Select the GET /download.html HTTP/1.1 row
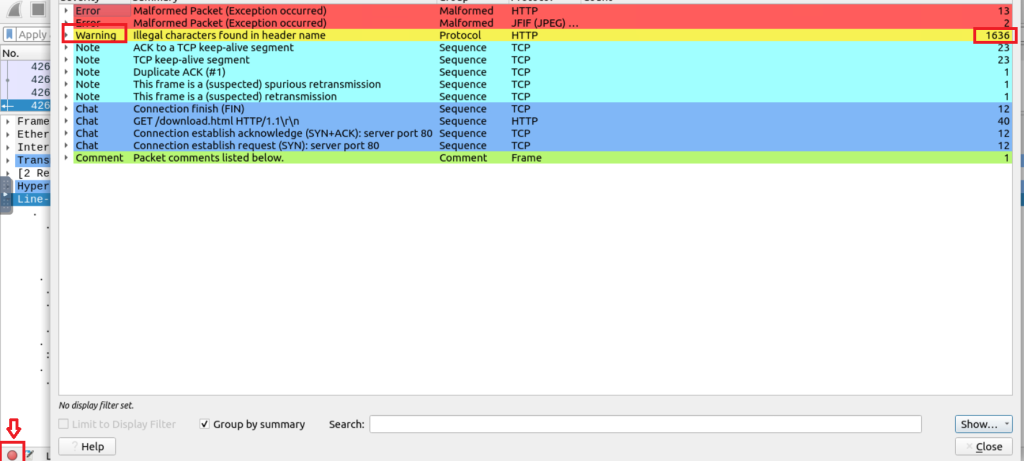 tap(280, 121)
